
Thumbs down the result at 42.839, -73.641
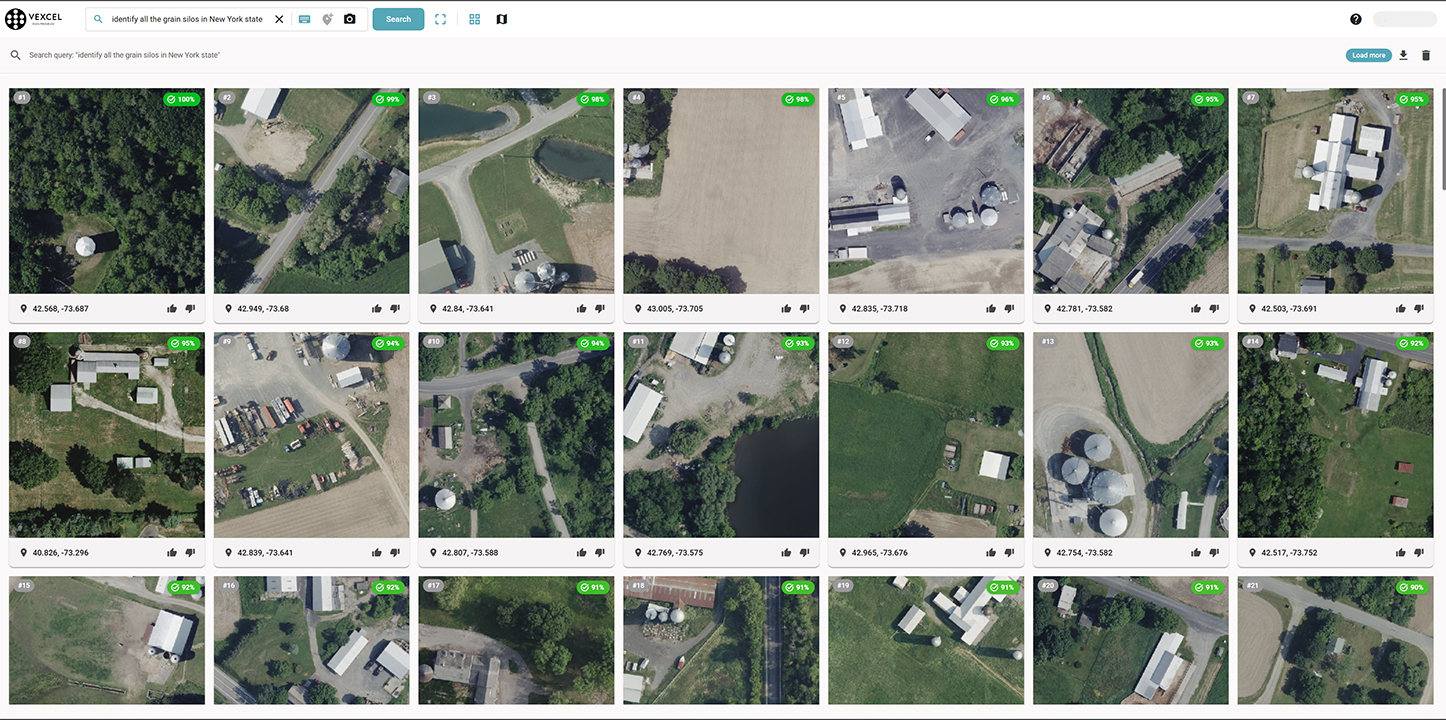(x=395, y=552)
